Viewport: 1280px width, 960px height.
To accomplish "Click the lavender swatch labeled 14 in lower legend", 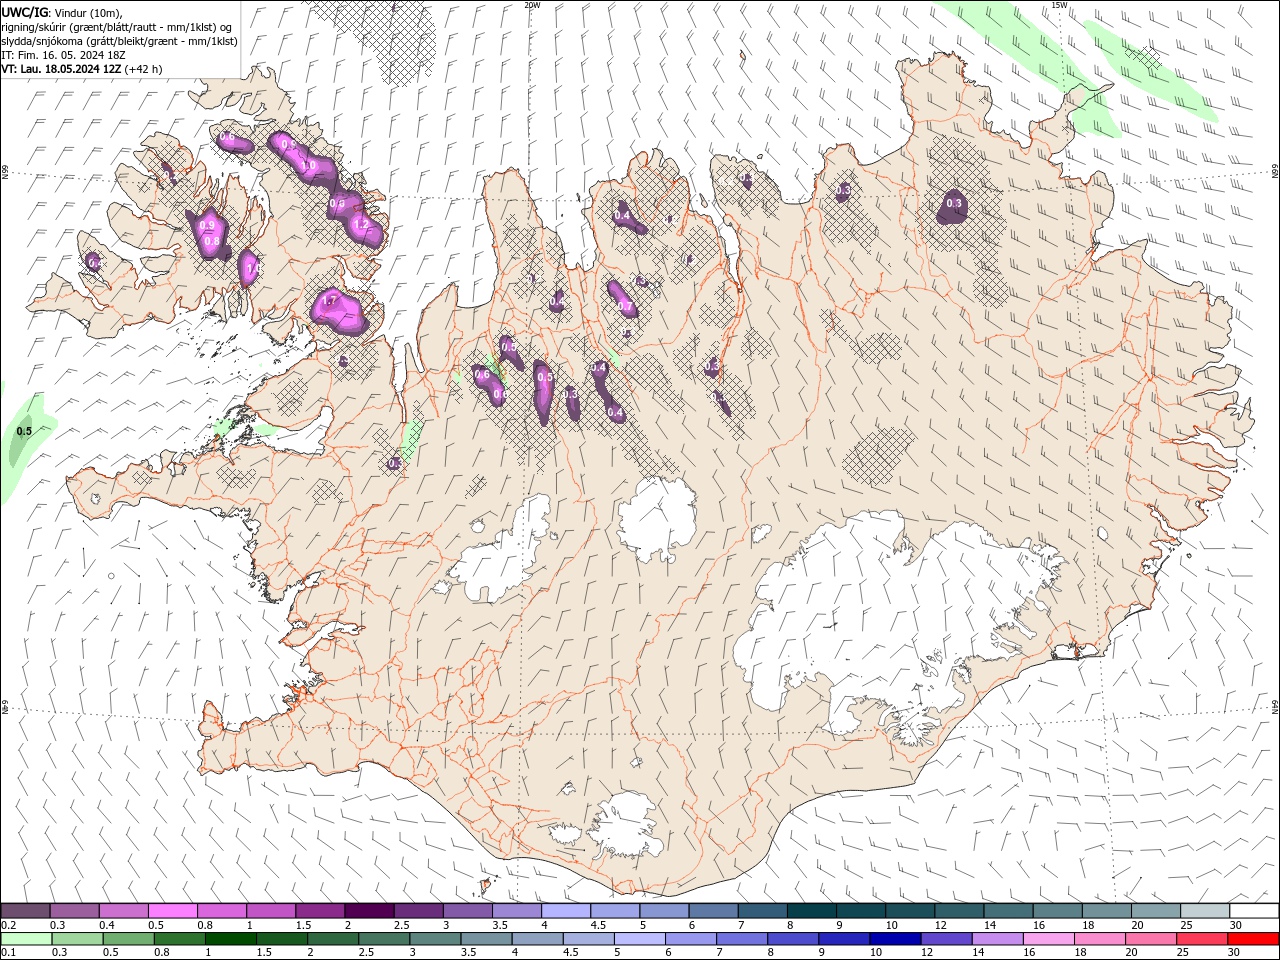I will pyautogui.click(x=996, y=939).
